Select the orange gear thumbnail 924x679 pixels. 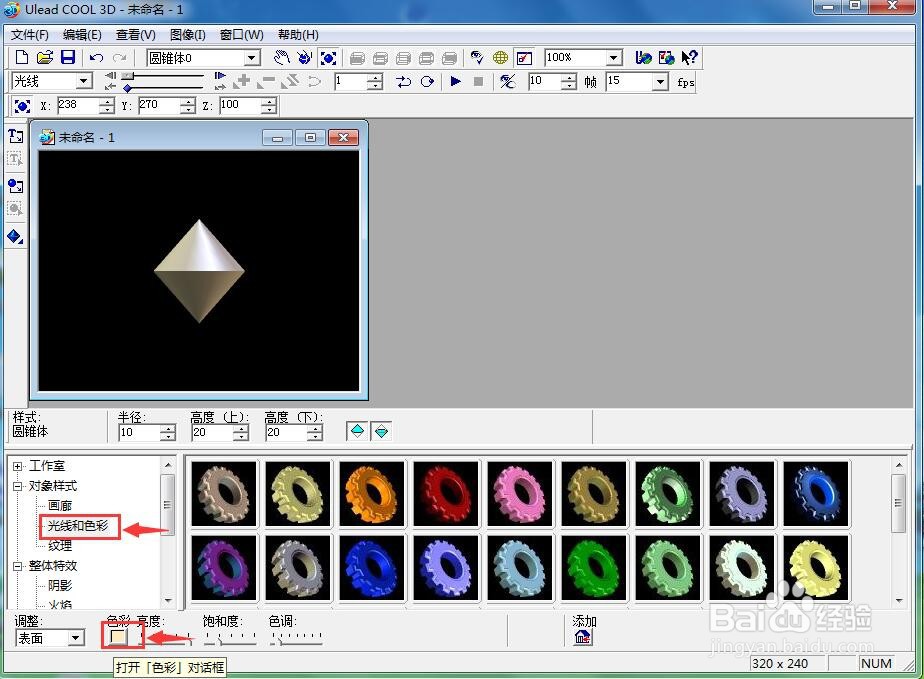tap(372, 494)
